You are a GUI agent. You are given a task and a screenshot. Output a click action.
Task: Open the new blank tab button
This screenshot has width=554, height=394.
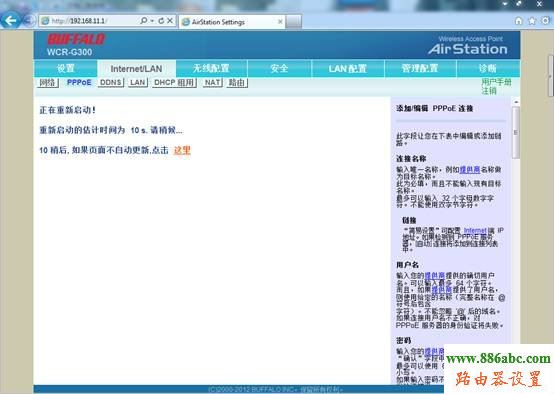pyautogui.click(x=294, y=22)
